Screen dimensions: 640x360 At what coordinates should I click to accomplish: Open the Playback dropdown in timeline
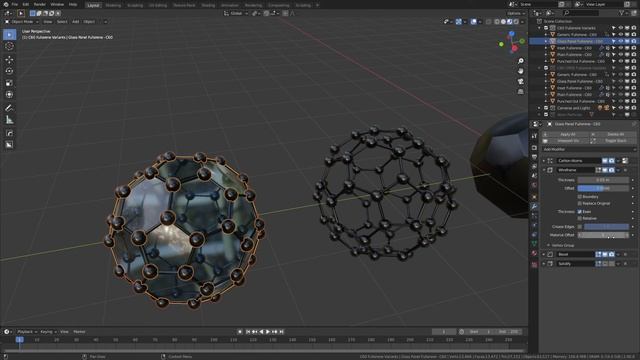pos(27,332)
